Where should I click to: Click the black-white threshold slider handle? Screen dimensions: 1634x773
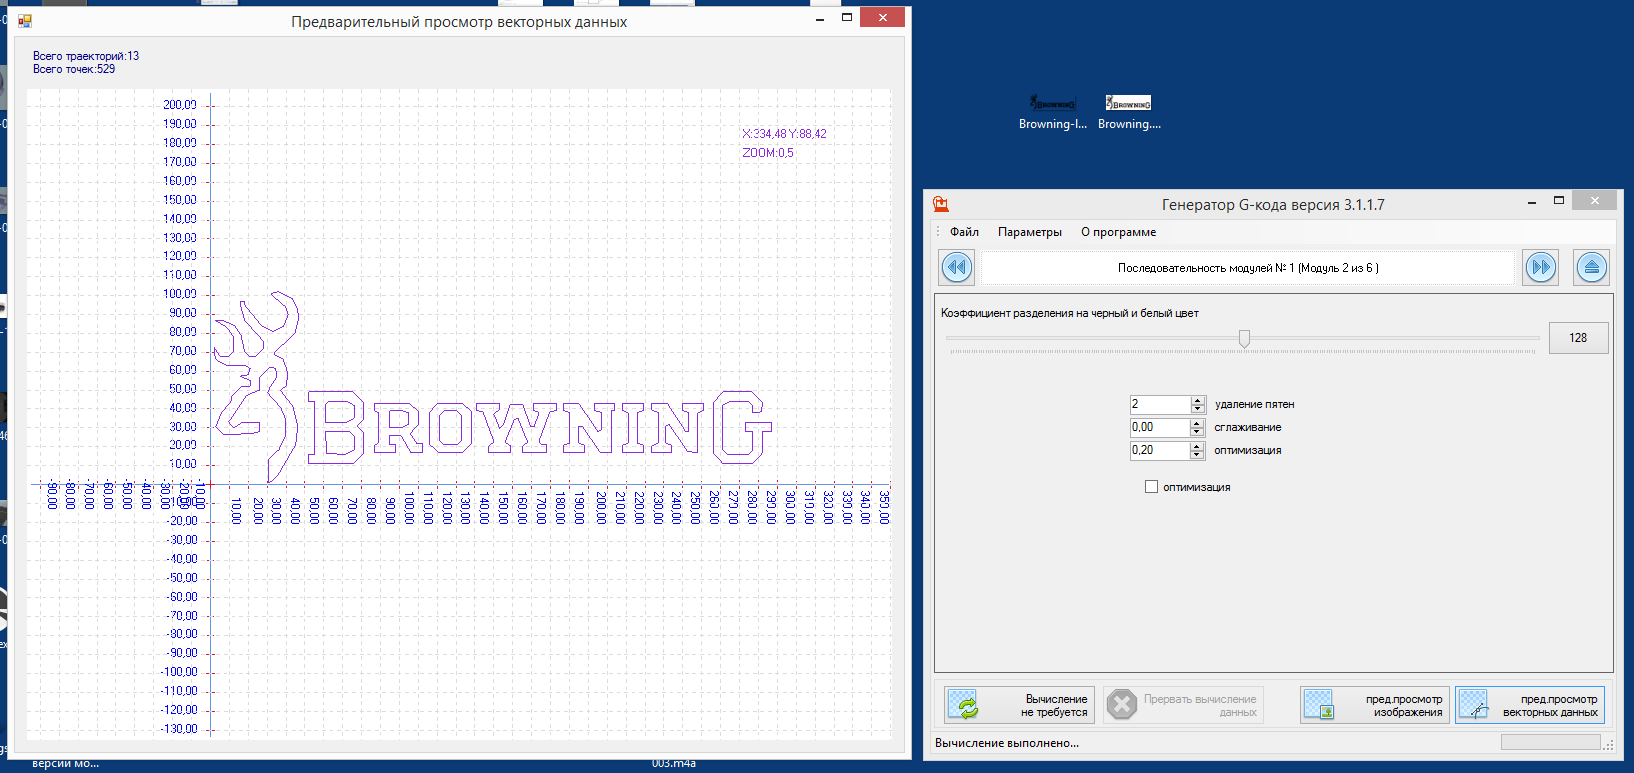tap(1244, 339)
